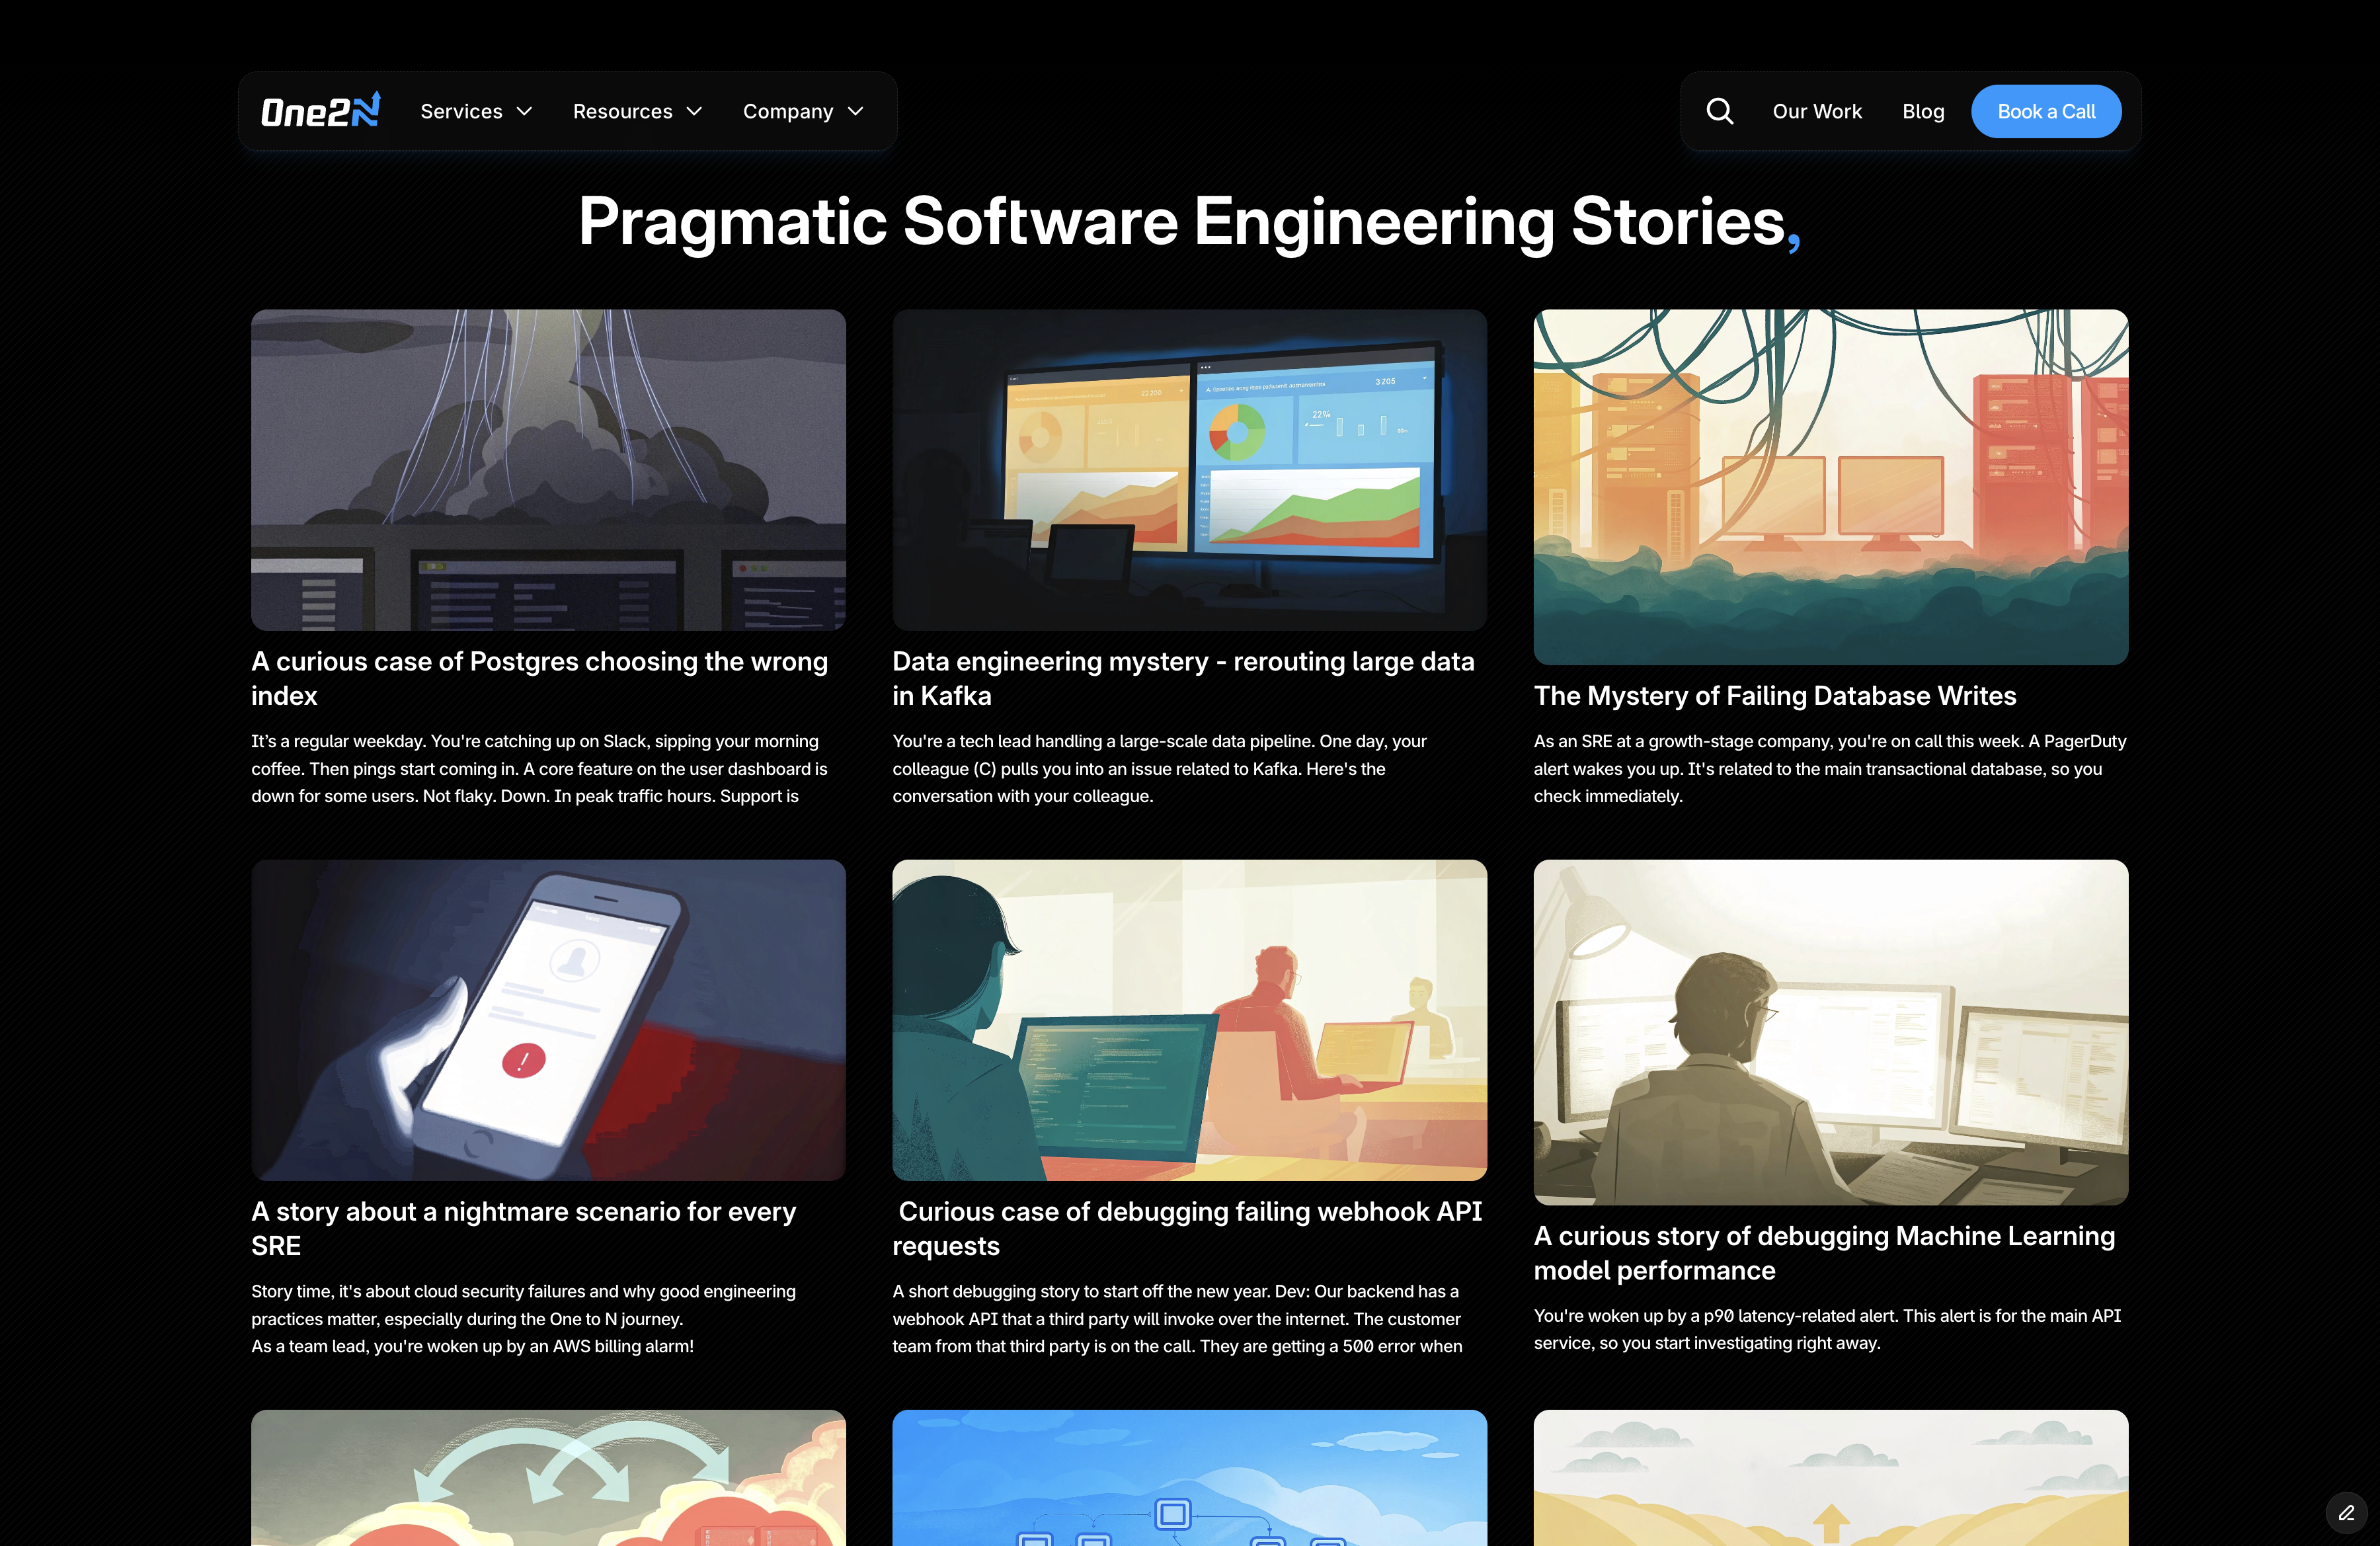The height and width of the screenshot is (1546, 2380).
Task: Click the thumbnail with curved arrows over clouds
Action: (x=548, y=1478)
